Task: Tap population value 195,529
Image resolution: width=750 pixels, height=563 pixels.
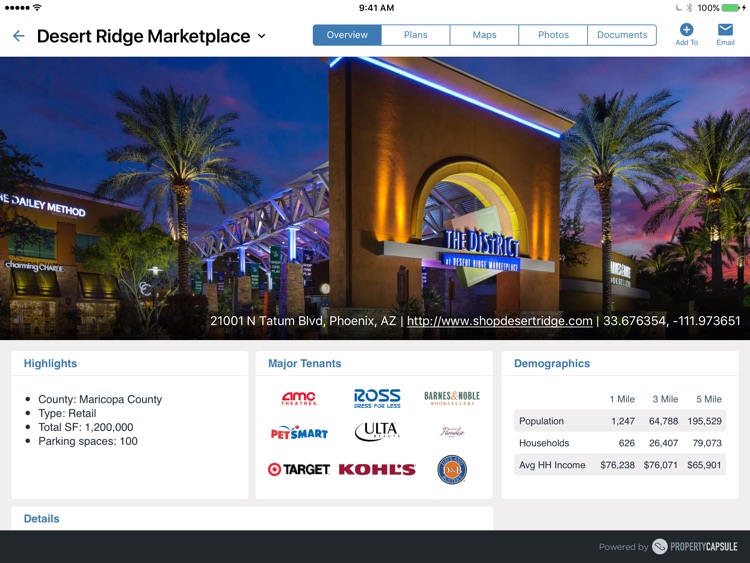Action: click(x=705, y=421)
